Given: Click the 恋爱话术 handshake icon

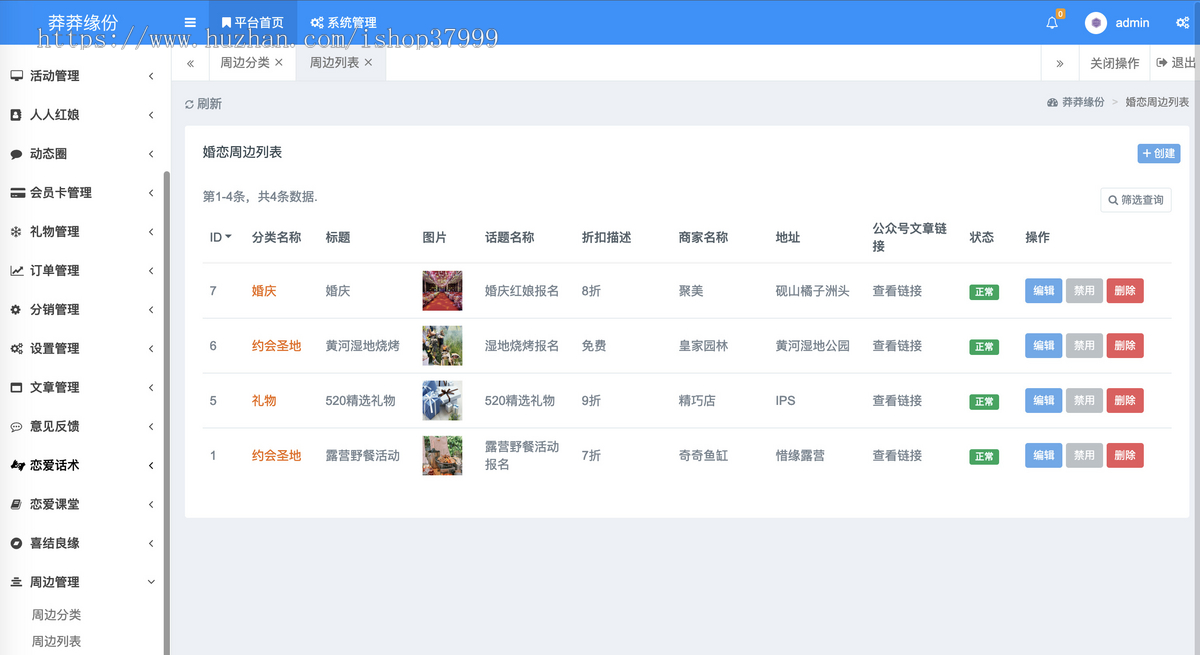Looking at the screenshot, I should 17,466.
